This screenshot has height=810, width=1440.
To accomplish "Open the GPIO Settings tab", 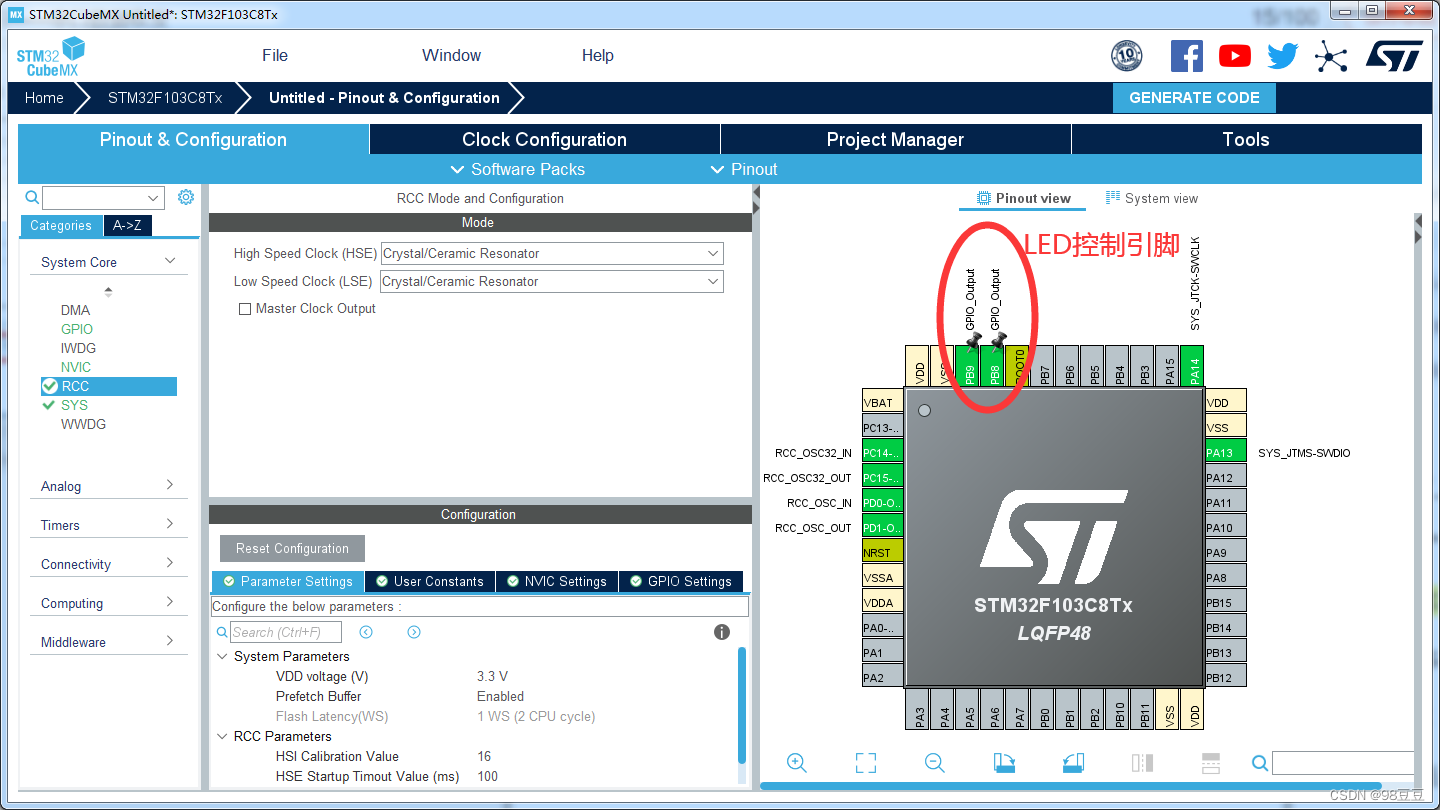I will (x=681, y=581).
